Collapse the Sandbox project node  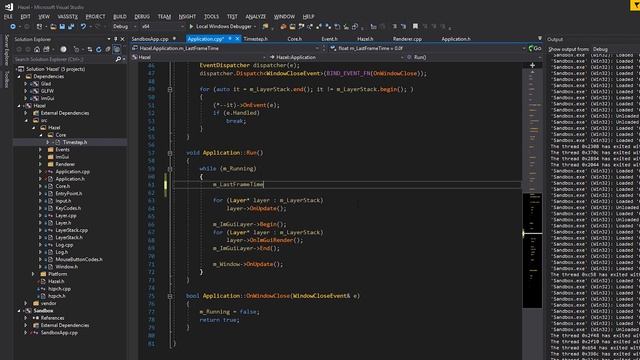click(19, 311)
